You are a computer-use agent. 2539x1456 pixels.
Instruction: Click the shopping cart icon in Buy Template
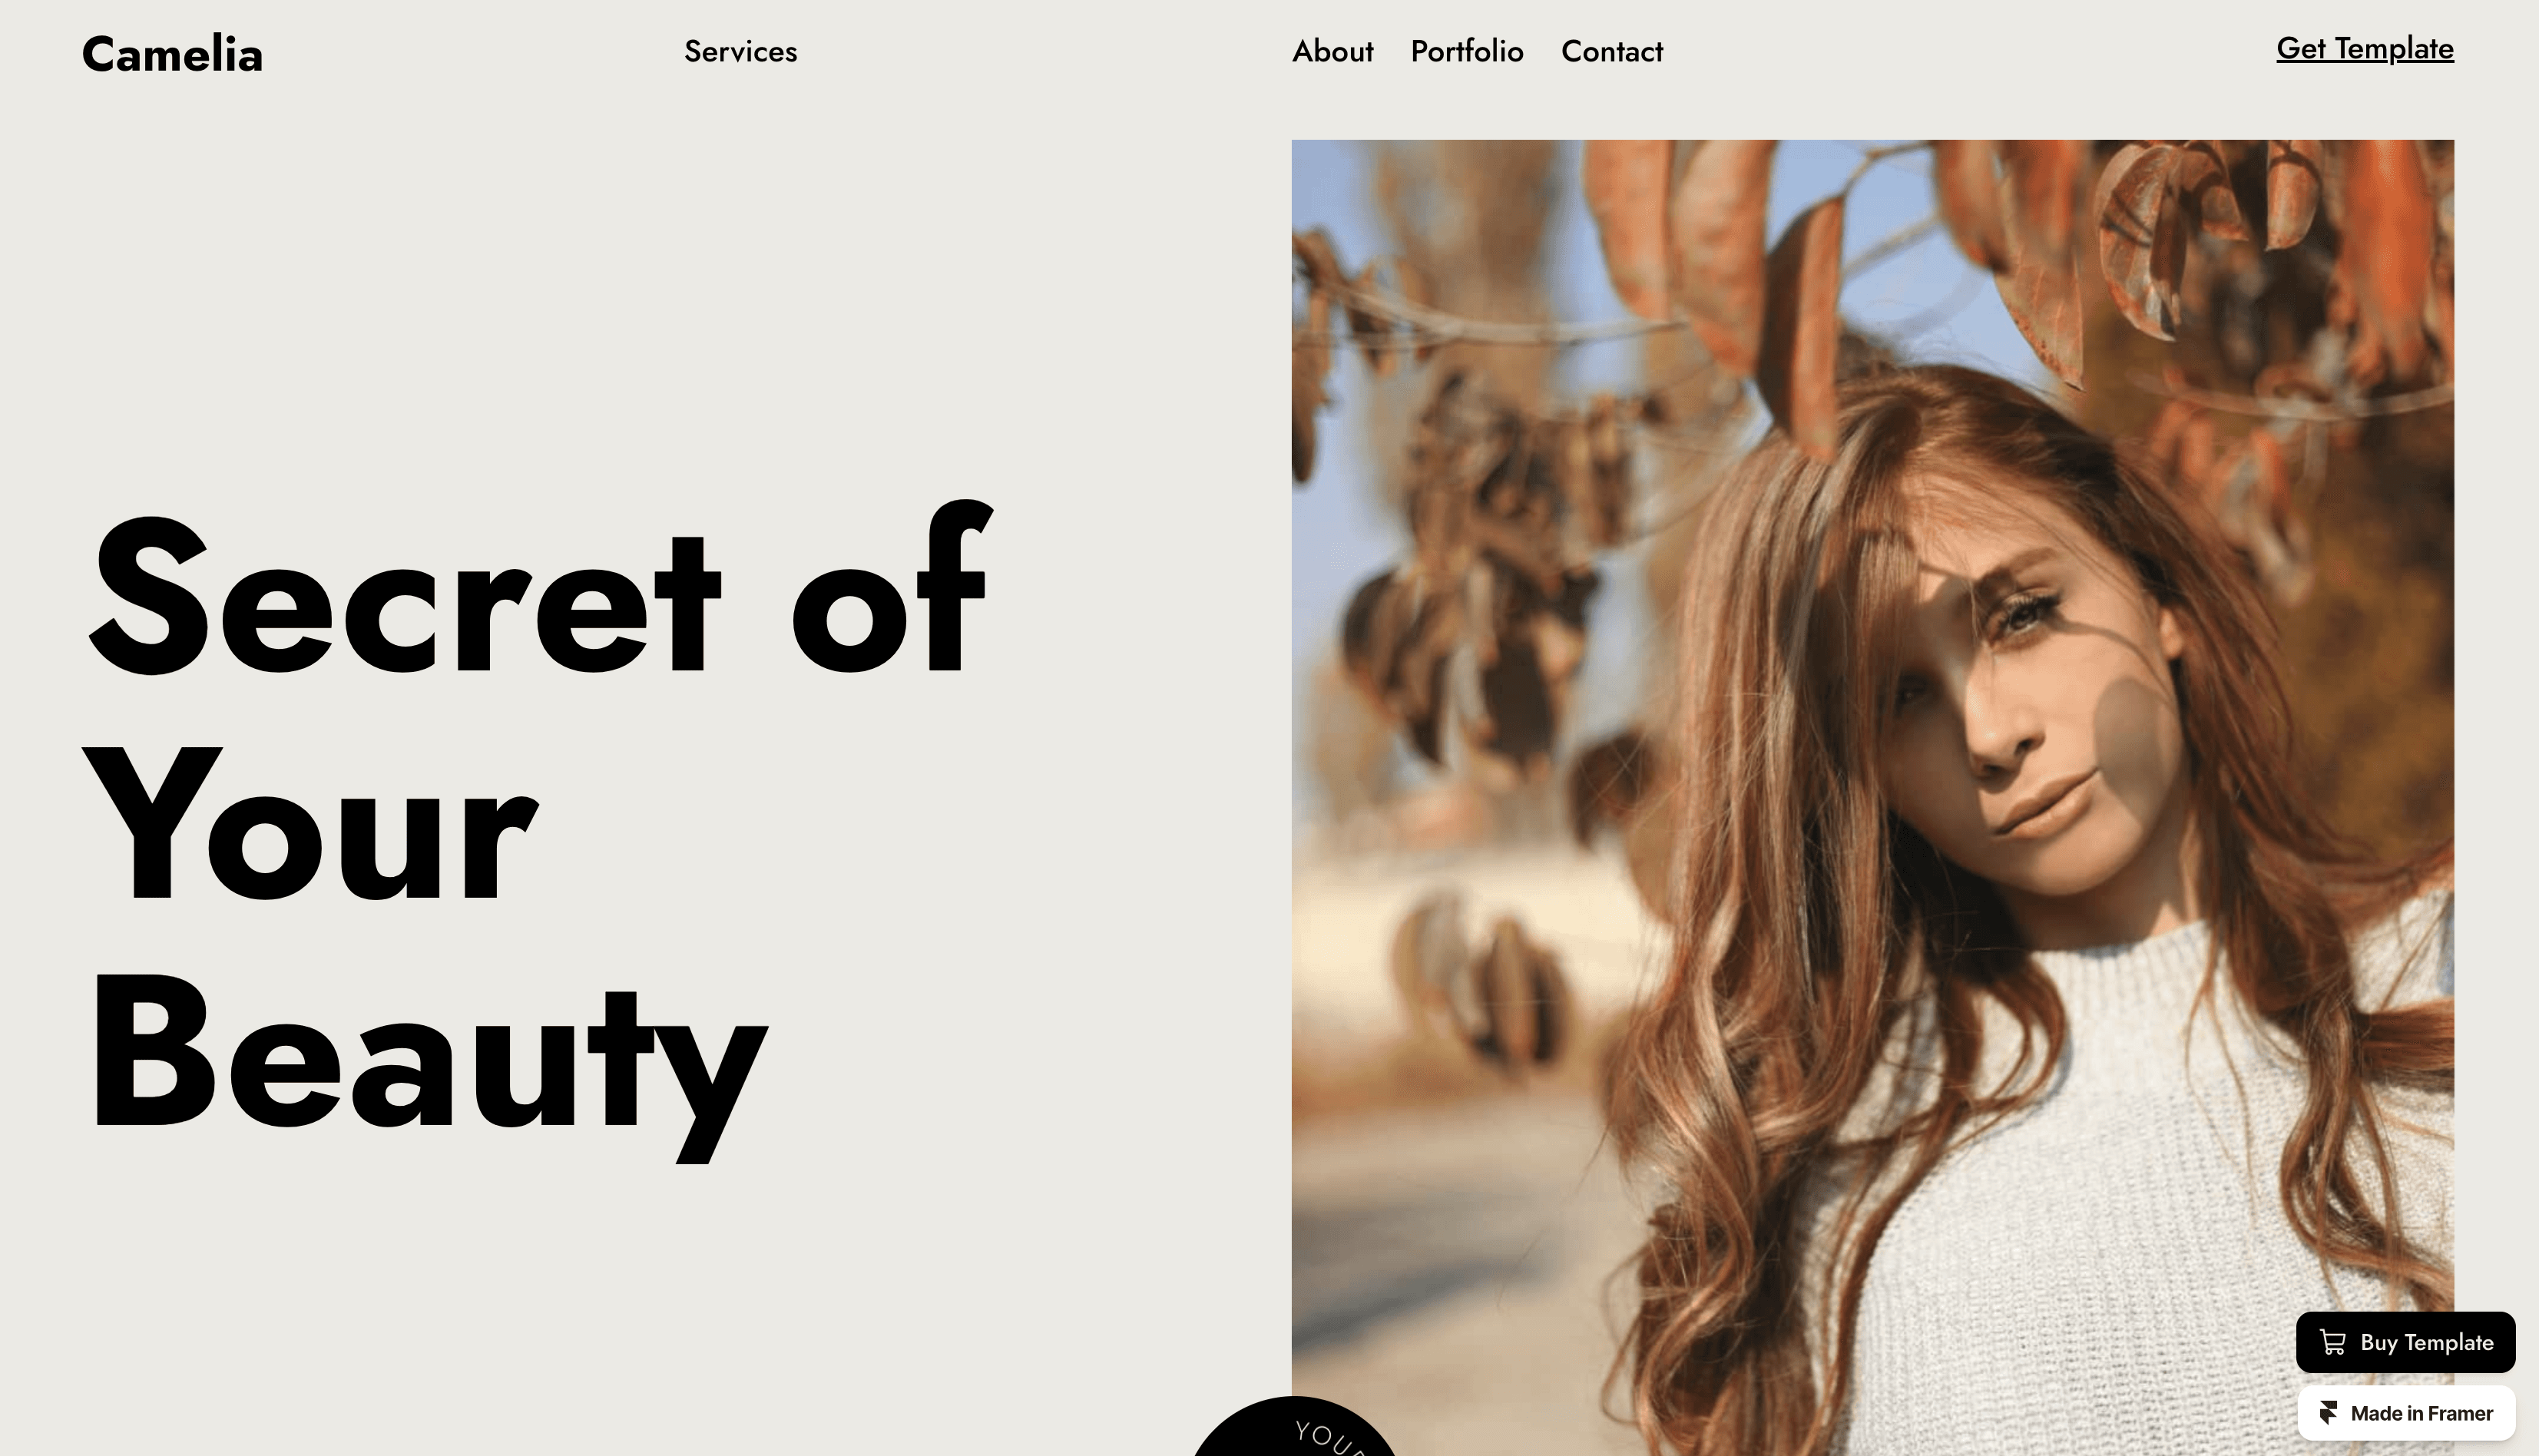pos(2332,1342)
